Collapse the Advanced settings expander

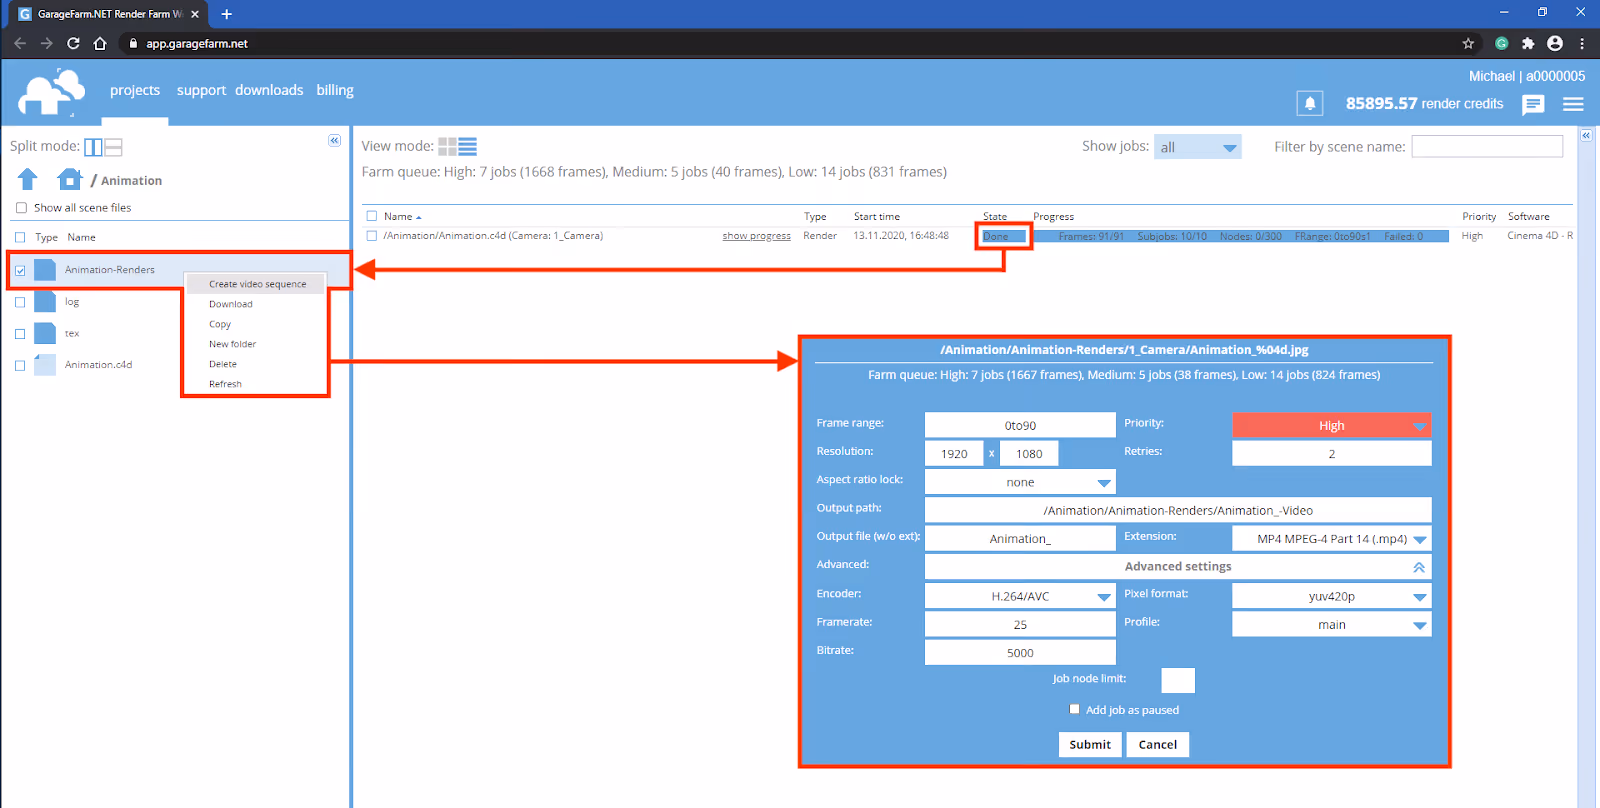pyautogui.click(x=1419, y=567)
